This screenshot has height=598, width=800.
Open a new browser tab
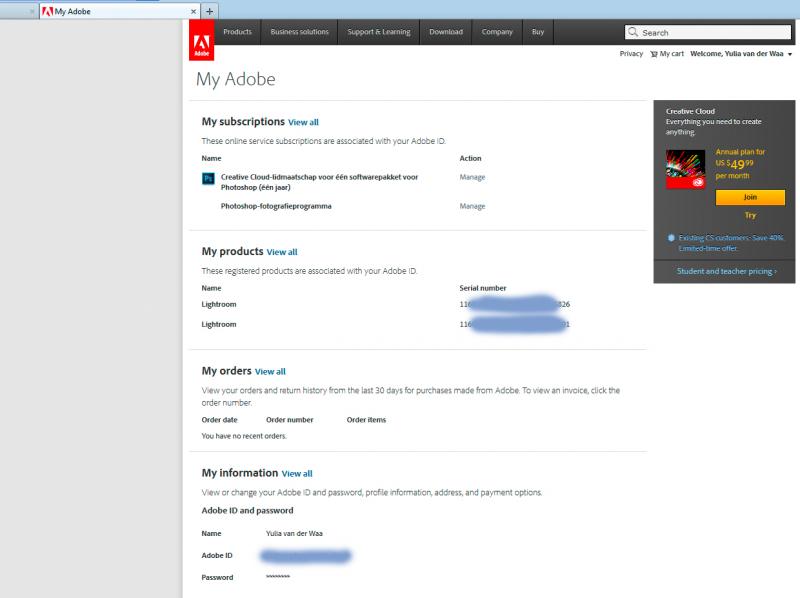[x=209, y=11]
